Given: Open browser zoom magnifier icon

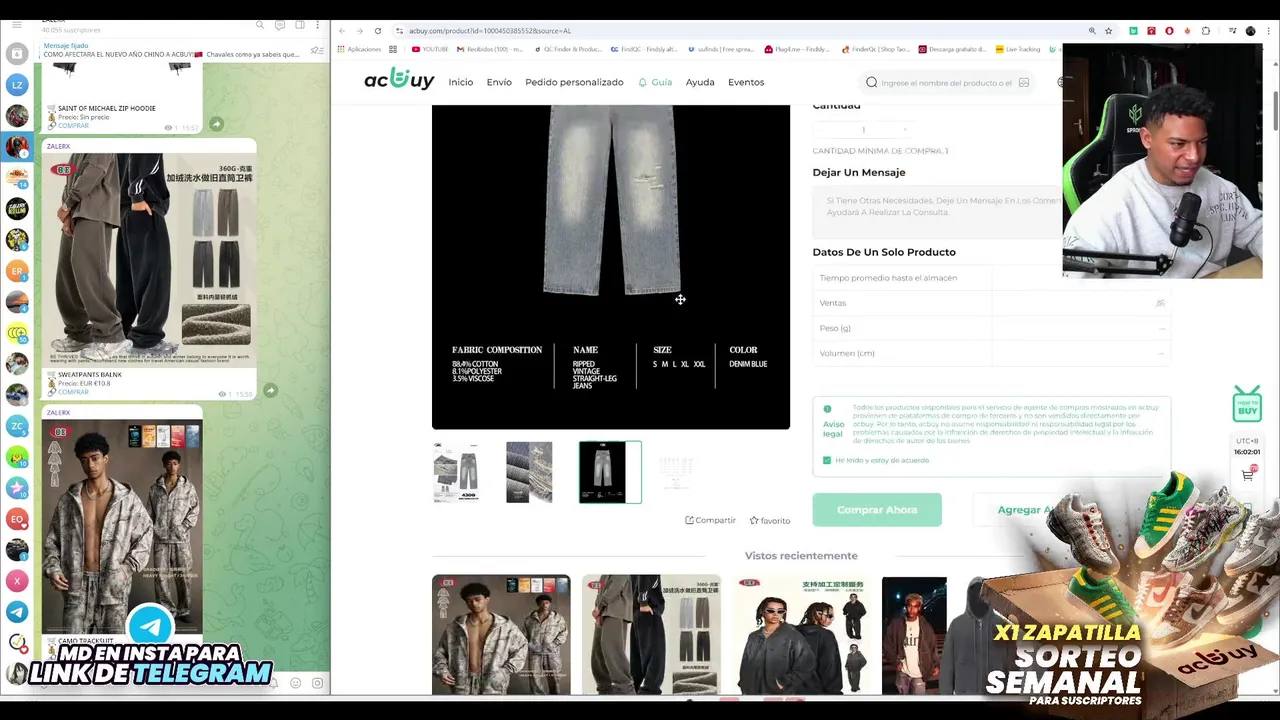Looking at the screenshot, I should pyautogui.click(x=1092, y=31).
